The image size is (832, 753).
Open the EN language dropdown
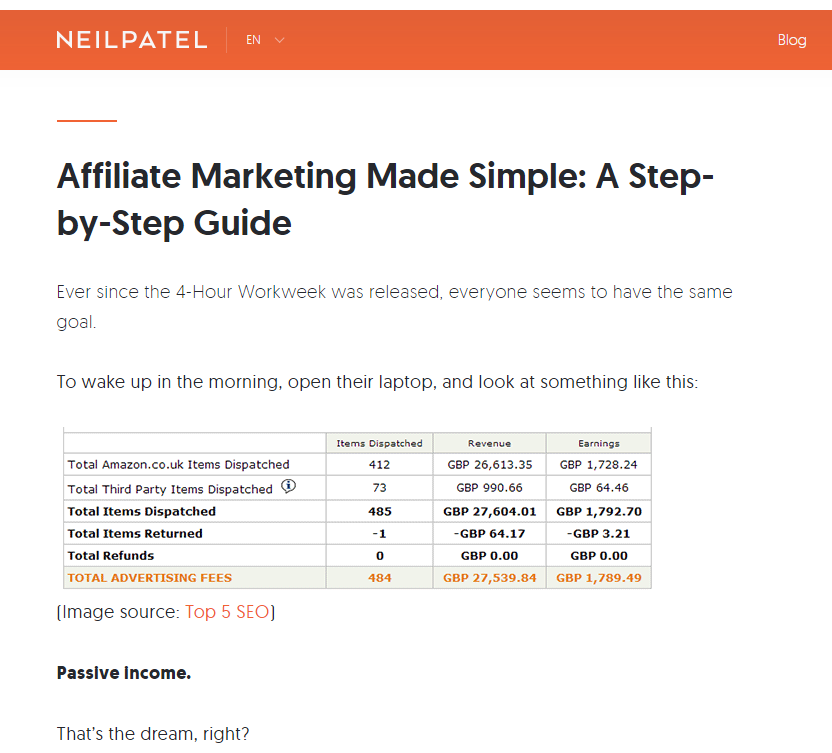coord(254,40)
